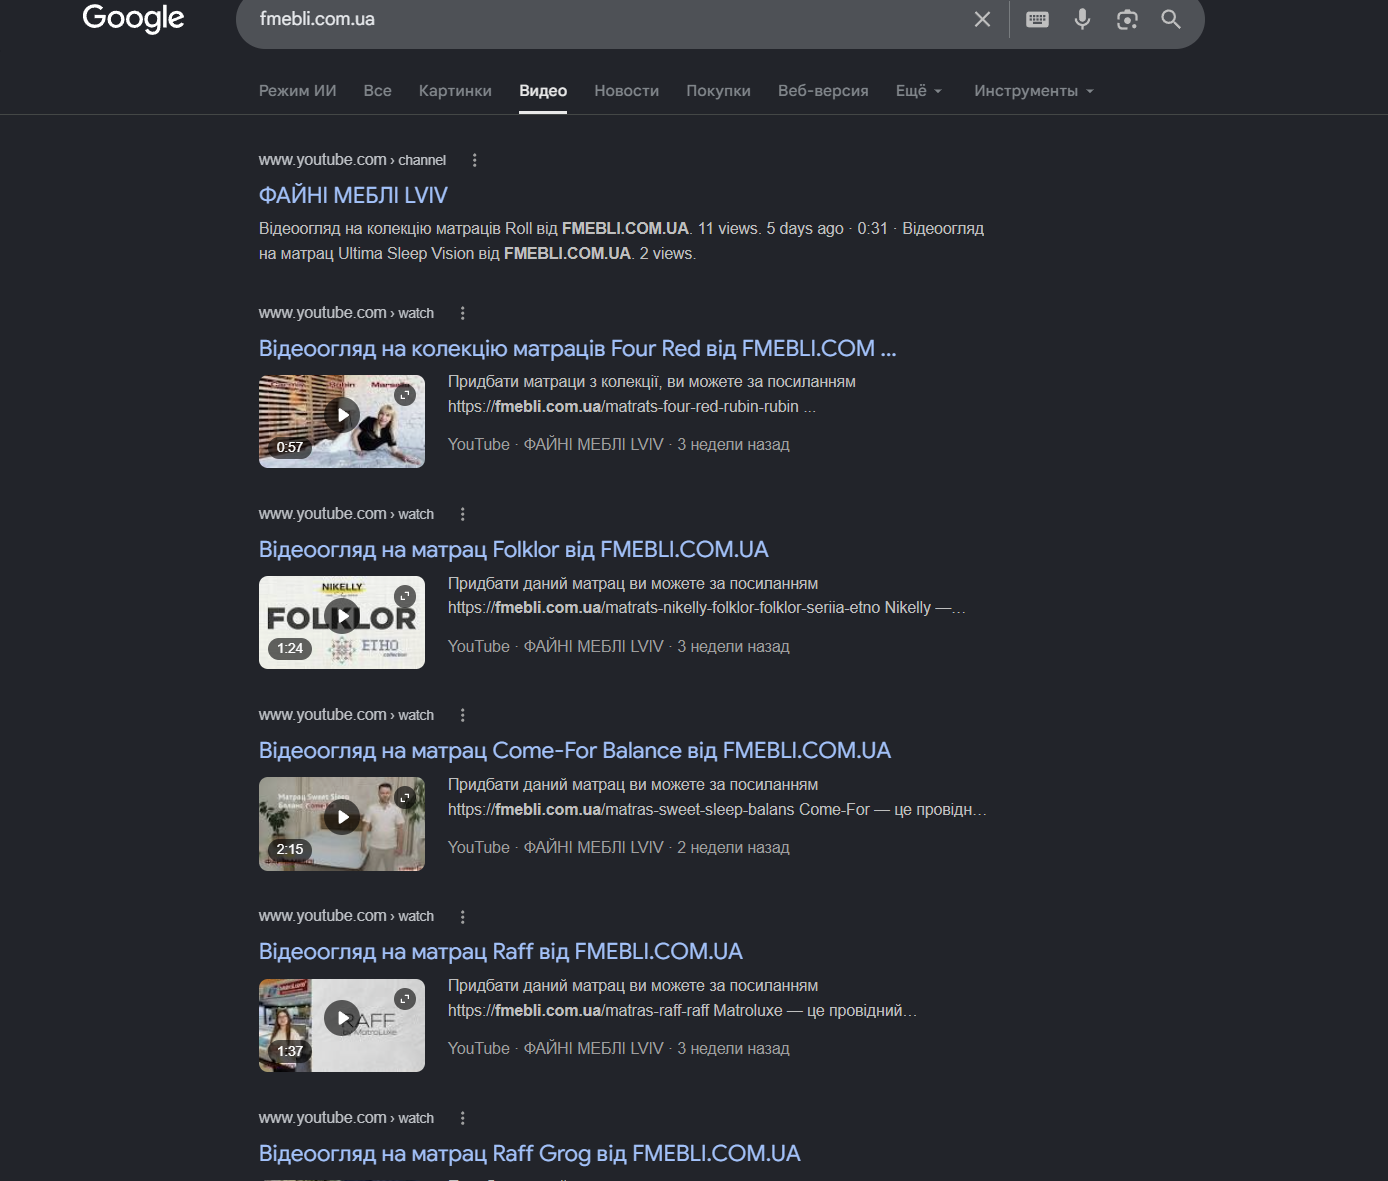This screenshot has width=1388, height=1181.
Task: Open Відеоогляд на матрац Raff Grog link
Action: pyautogui.click(x=529, y=1153)
